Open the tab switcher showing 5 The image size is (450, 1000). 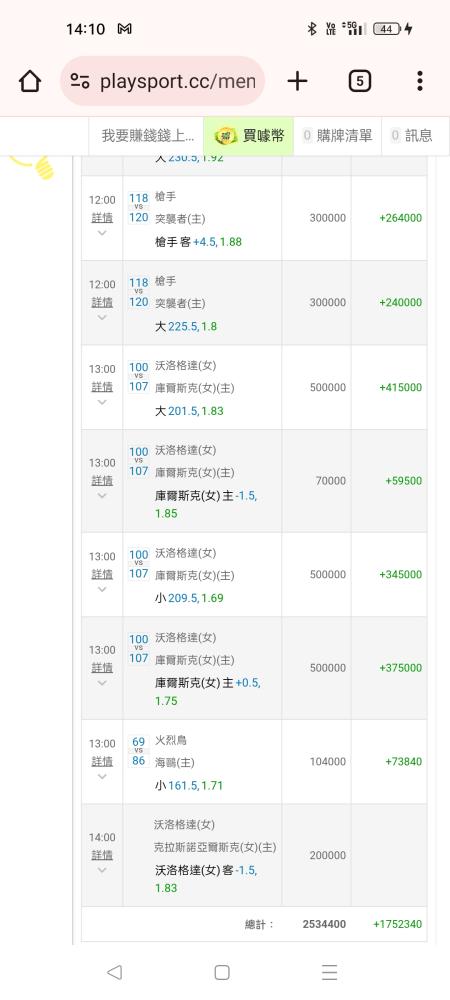click(x=359, y=81)
